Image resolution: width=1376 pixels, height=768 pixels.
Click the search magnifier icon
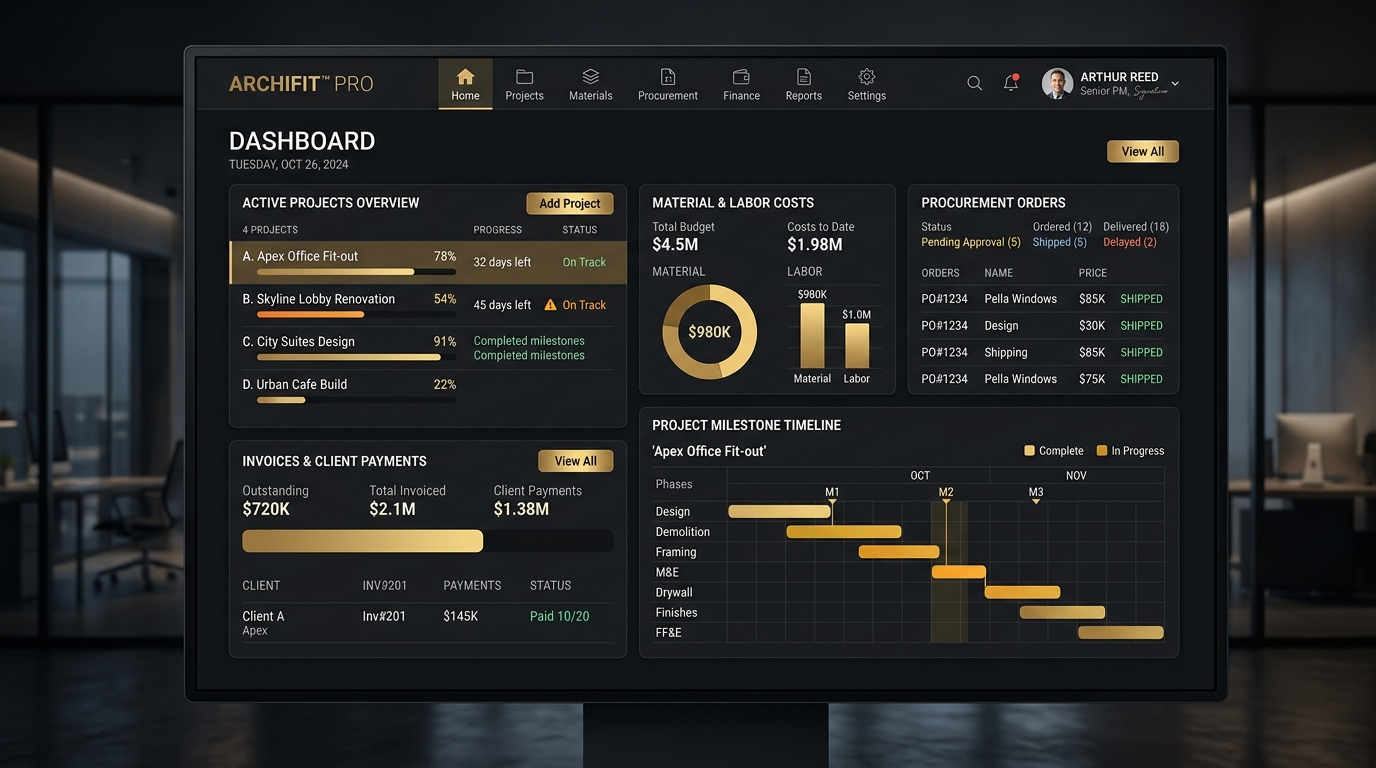click(x=974, y=84)
